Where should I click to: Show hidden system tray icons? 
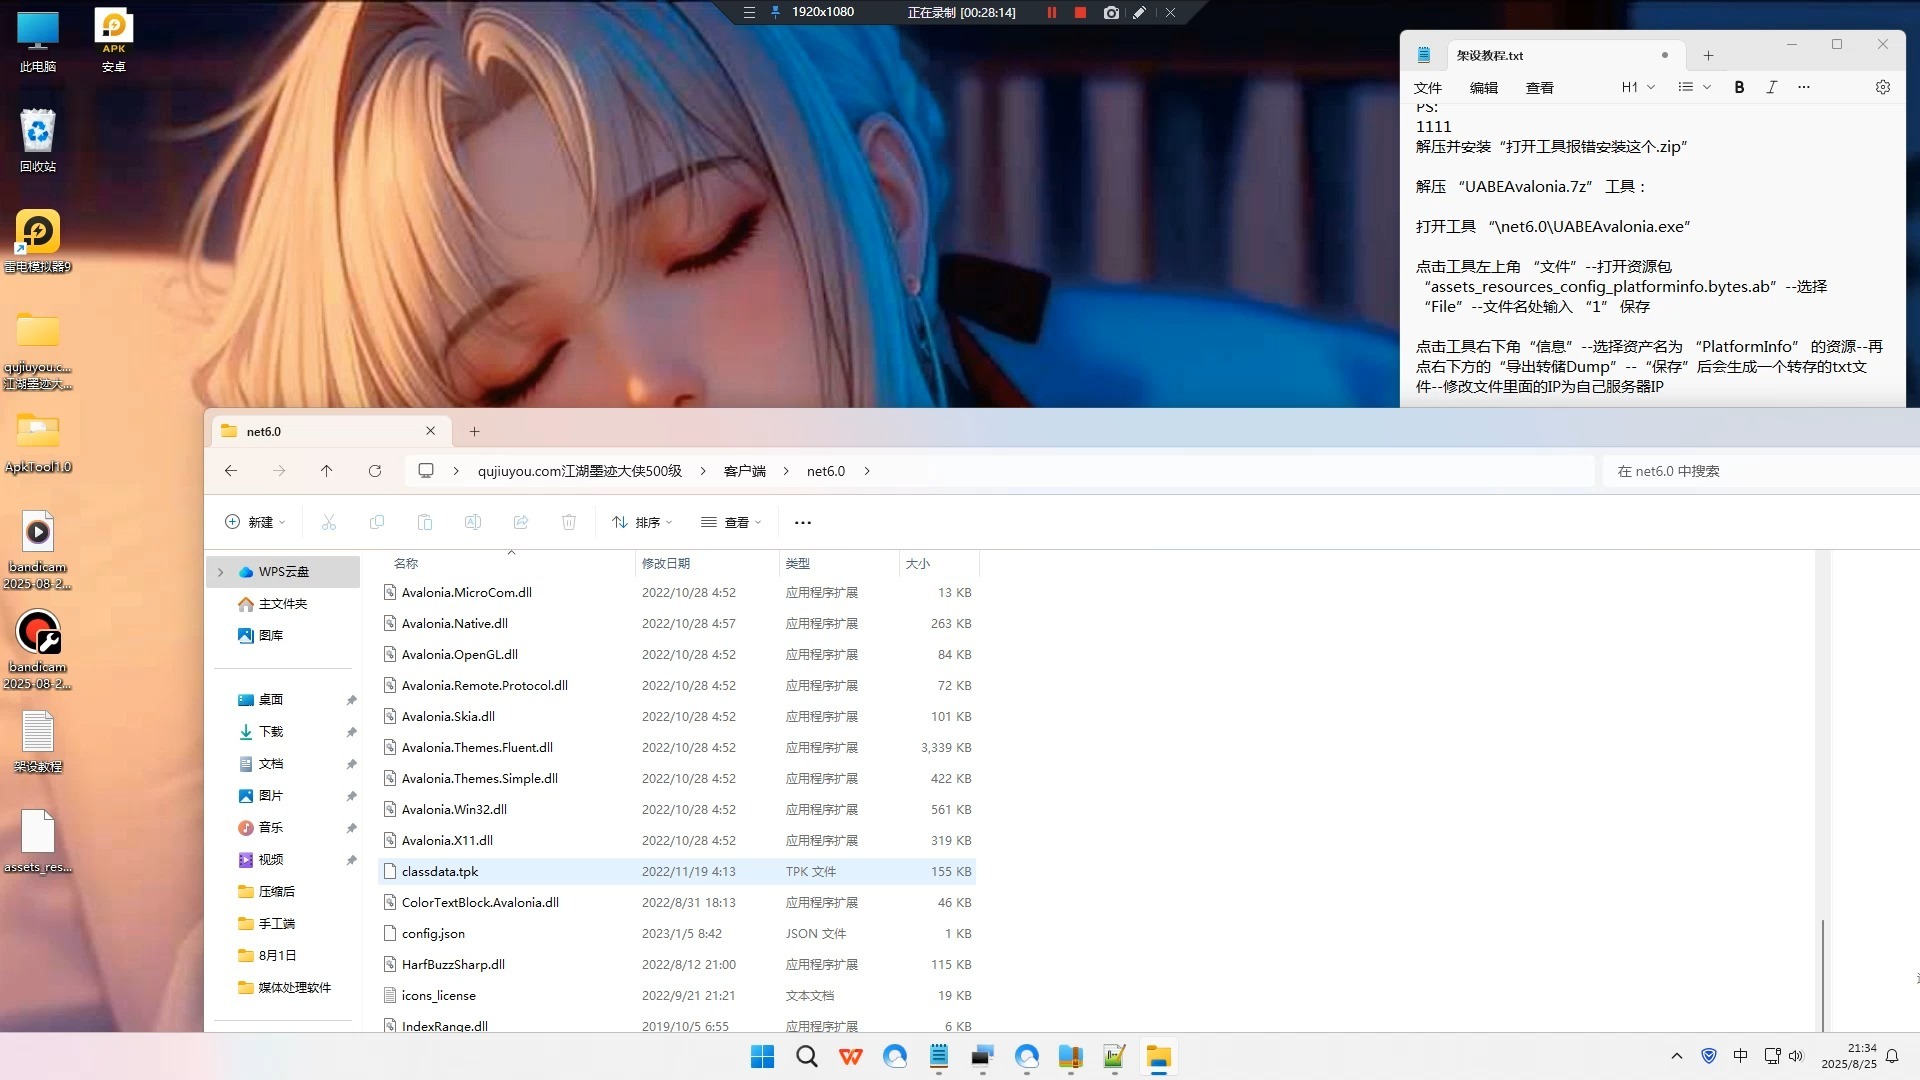click(1677, 1056)
